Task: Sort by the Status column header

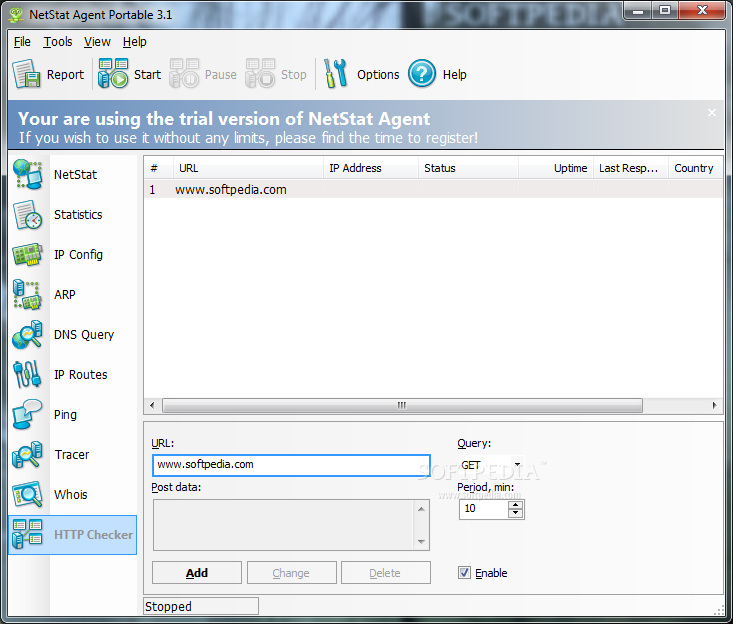Action: pyautogui.click(x=468, y=168)
